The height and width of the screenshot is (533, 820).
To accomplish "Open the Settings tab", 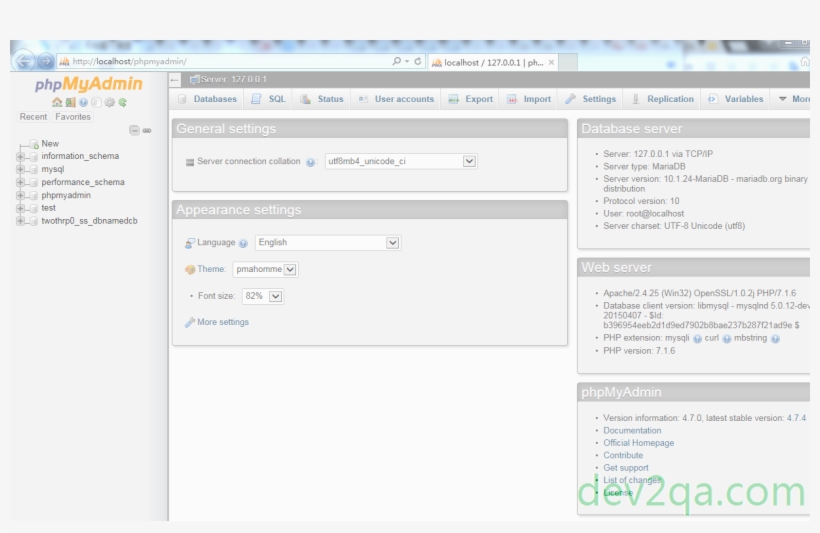I will (590, 99).
